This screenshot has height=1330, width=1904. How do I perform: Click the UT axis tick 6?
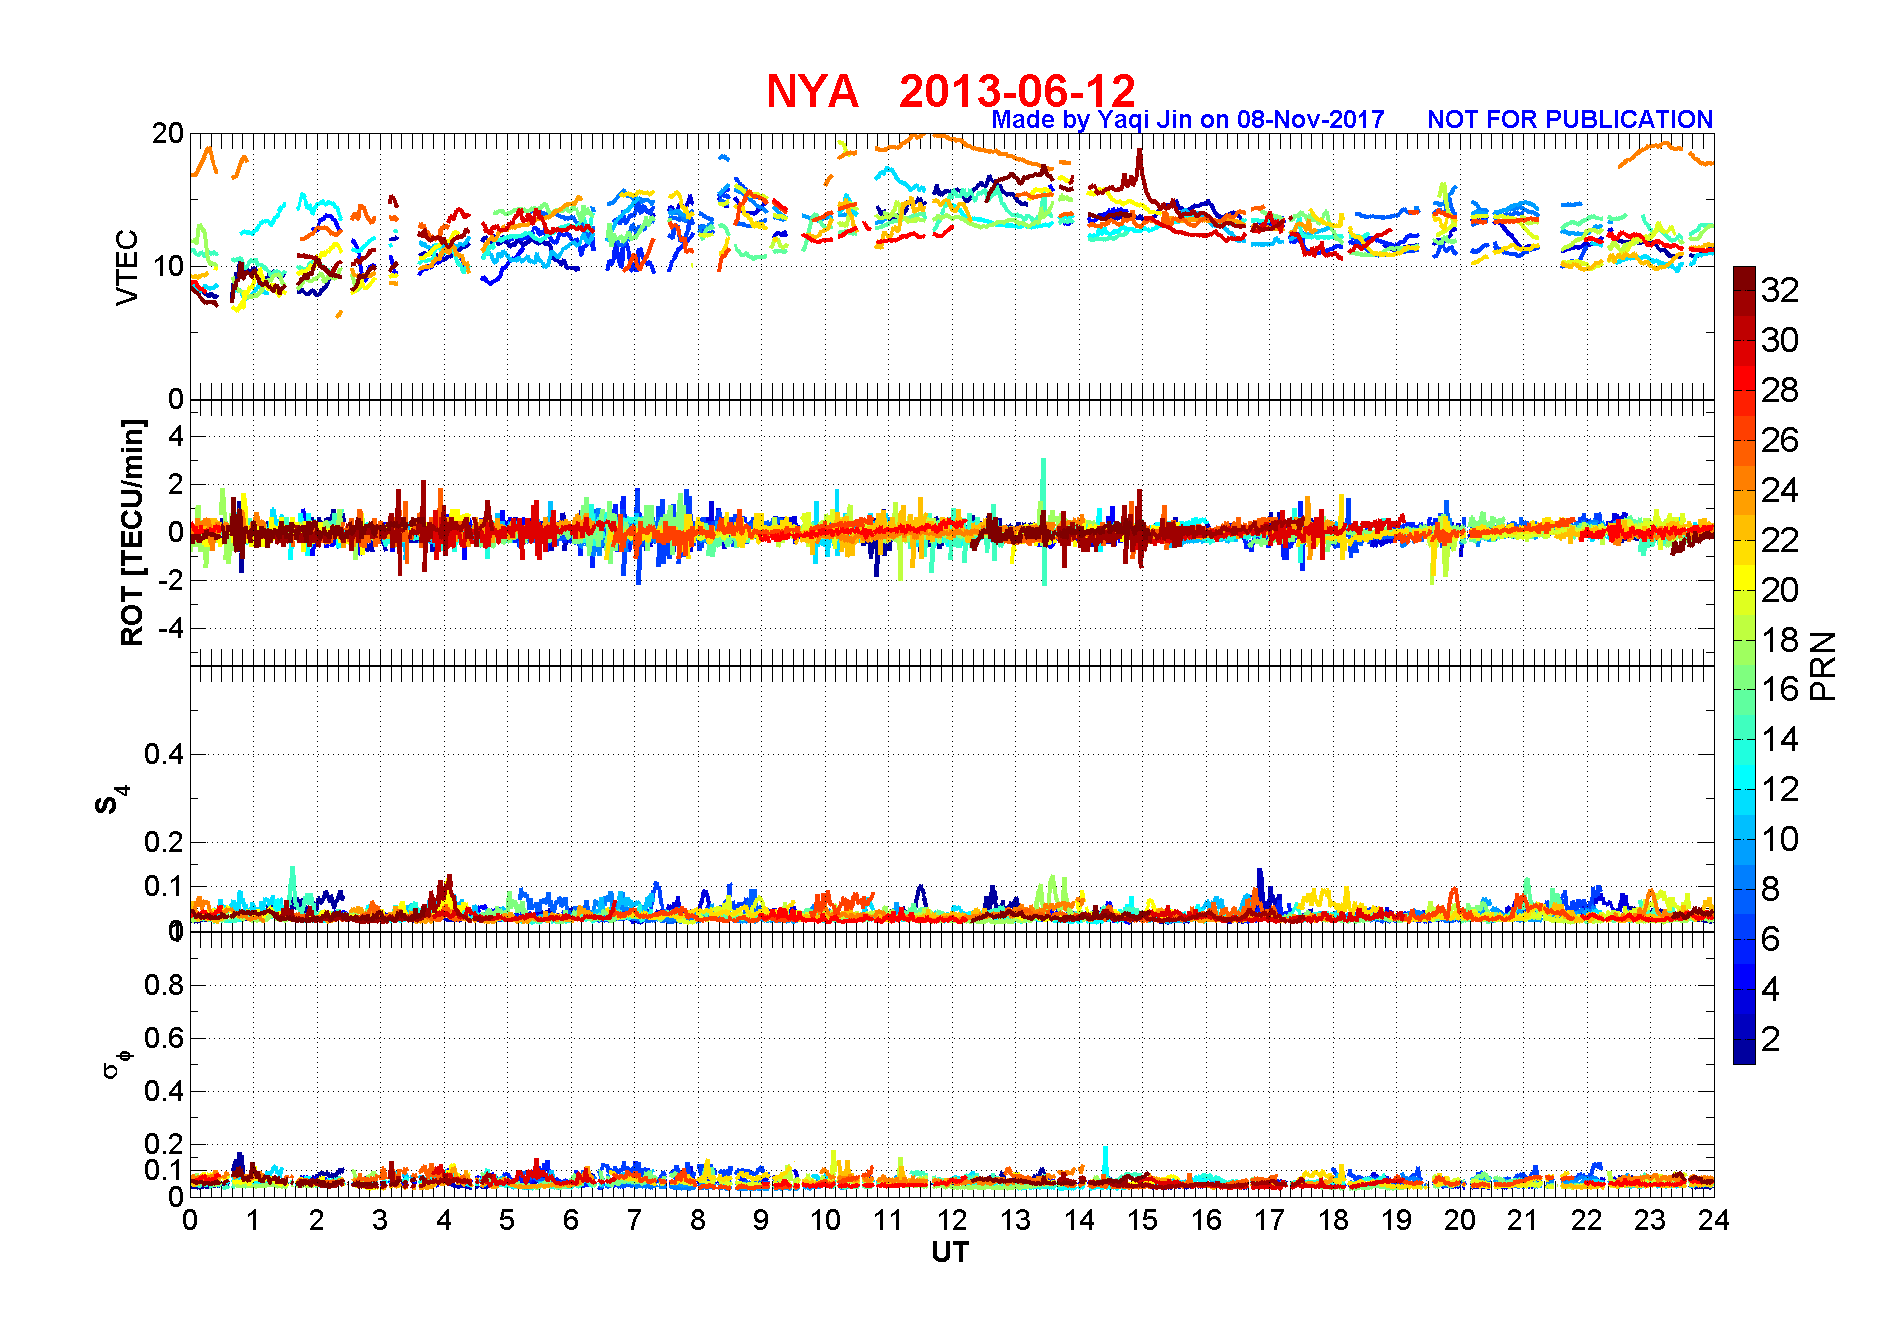[571, 1220]
